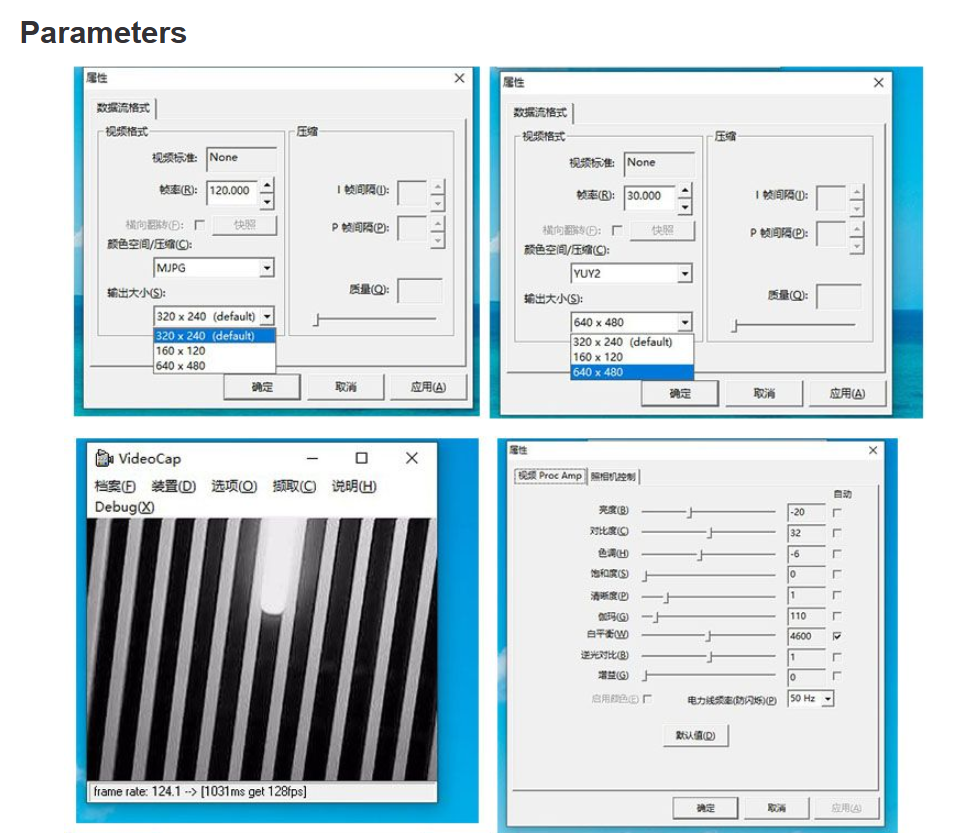The image size is (953, 833).
Task: Click the 默认值(D) default values button
Action: [x=695, y=735]
